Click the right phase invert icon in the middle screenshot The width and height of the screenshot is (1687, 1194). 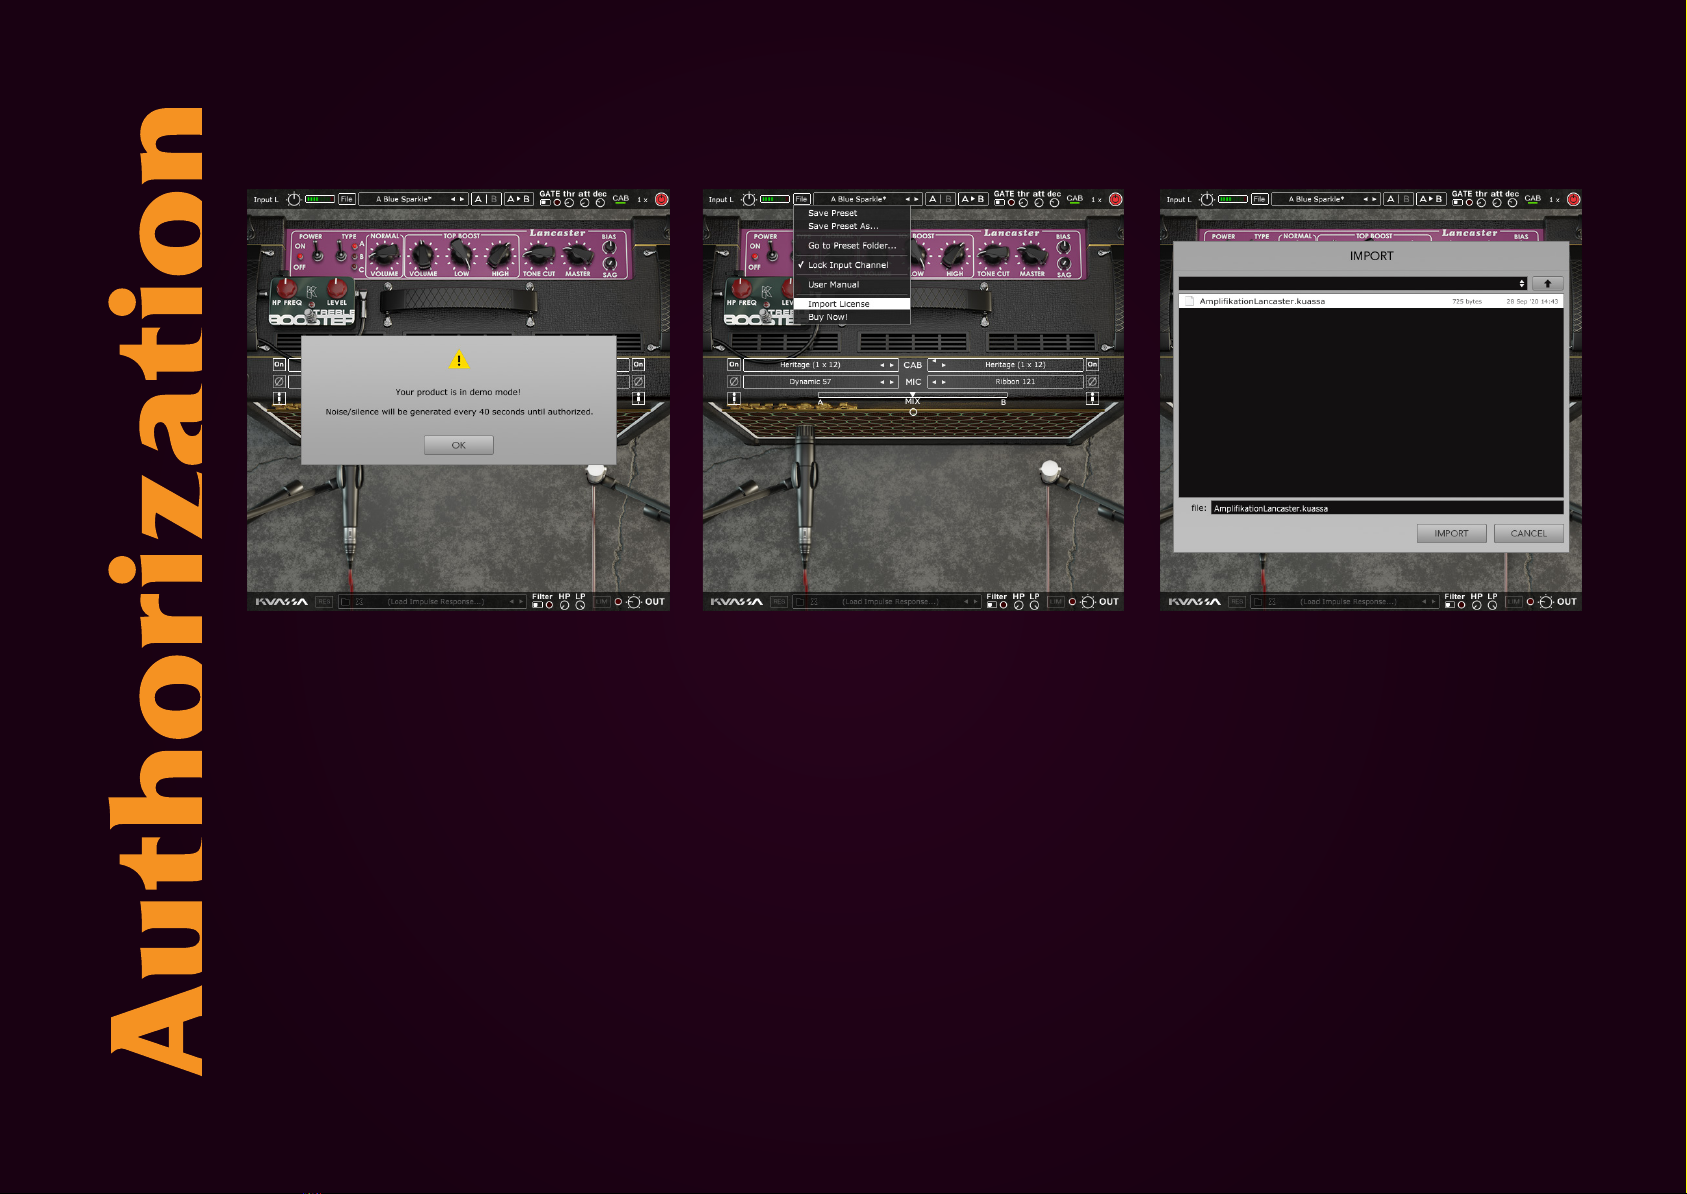(1092, 381)
